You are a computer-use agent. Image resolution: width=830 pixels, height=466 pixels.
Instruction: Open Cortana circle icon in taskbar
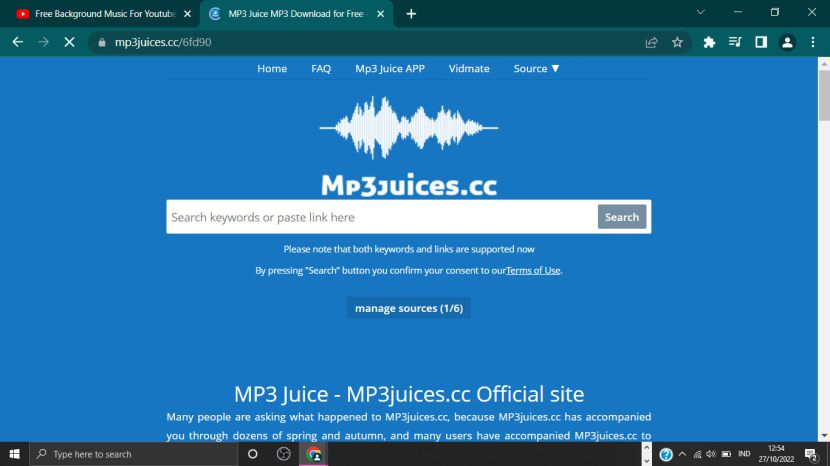[x=252, y=454]
